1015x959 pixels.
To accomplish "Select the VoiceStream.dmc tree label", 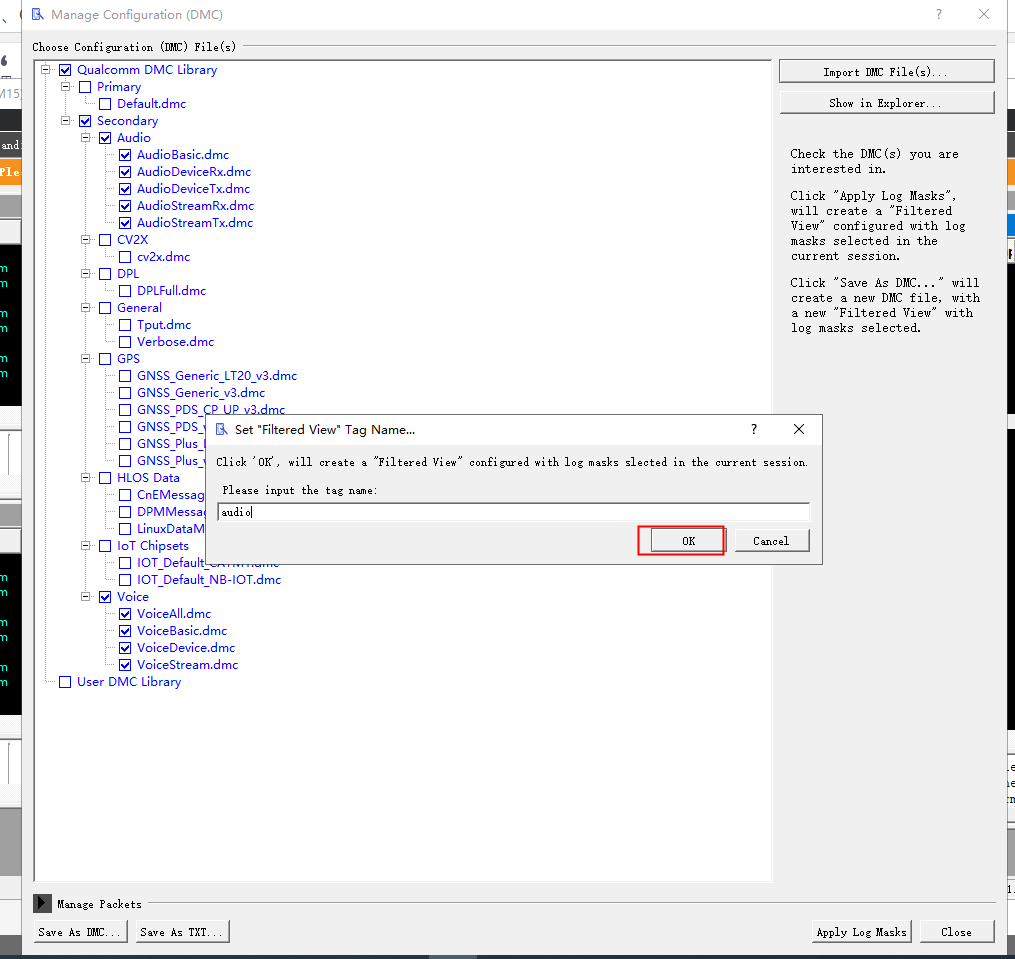I will 188,665.
